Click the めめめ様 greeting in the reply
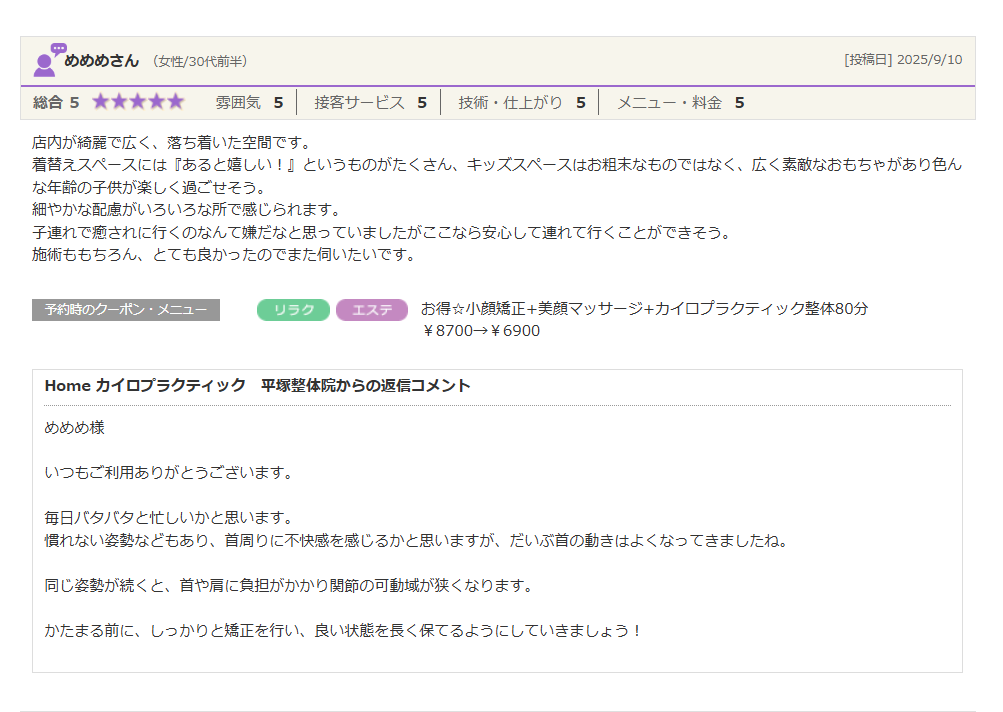 [x=74, y=428]
